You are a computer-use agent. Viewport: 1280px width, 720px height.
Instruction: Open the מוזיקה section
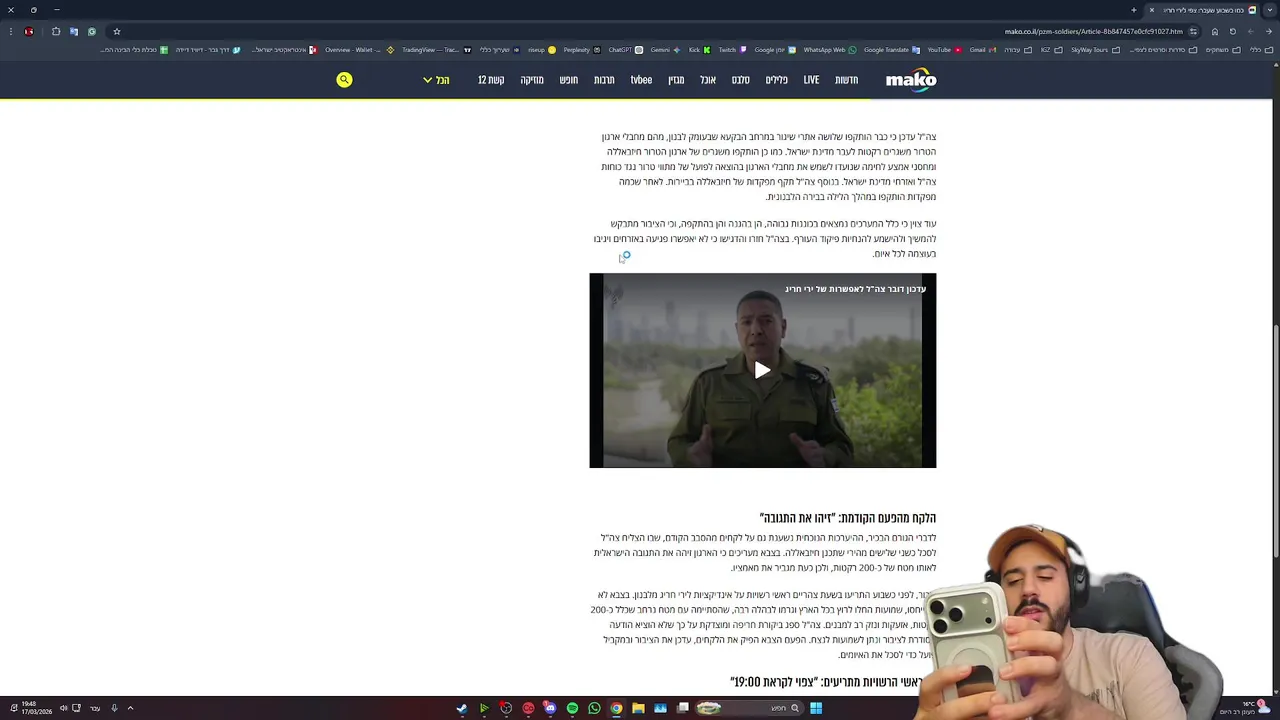tap(532, 80)
